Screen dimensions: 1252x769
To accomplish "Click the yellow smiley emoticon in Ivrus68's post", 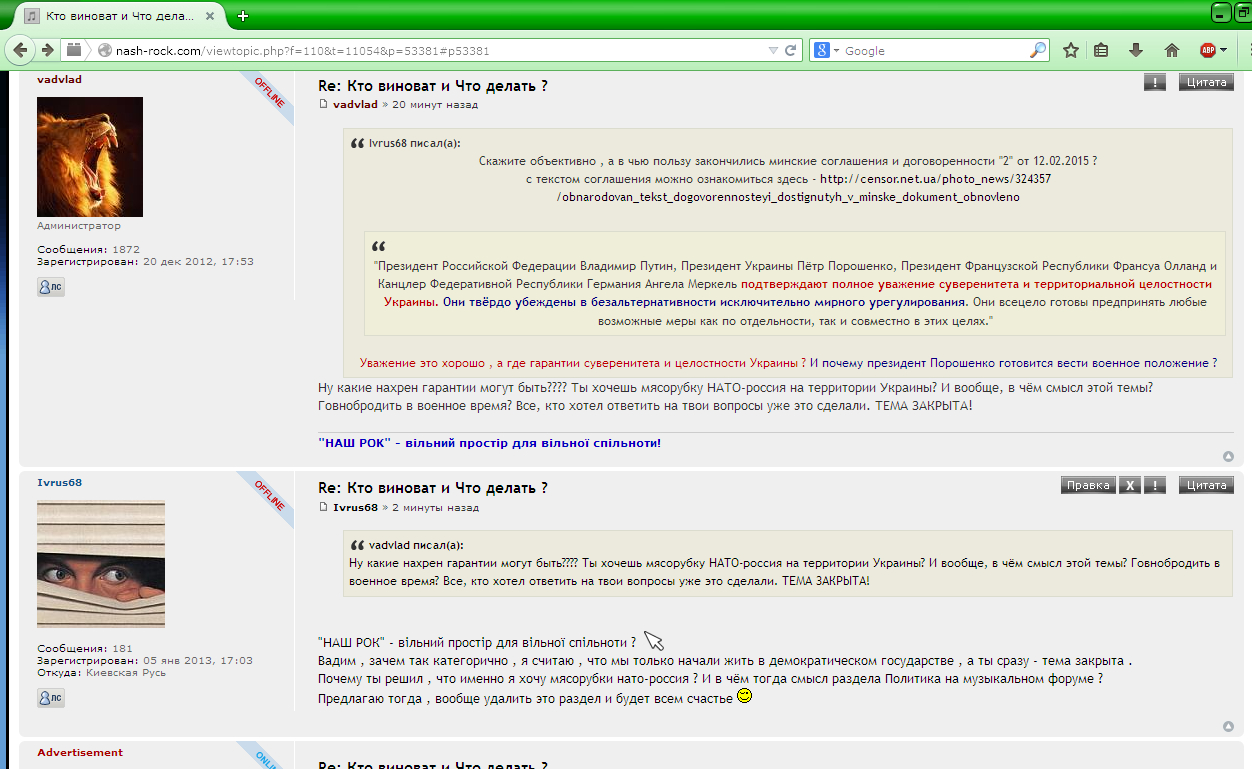I will coord(744,696).
